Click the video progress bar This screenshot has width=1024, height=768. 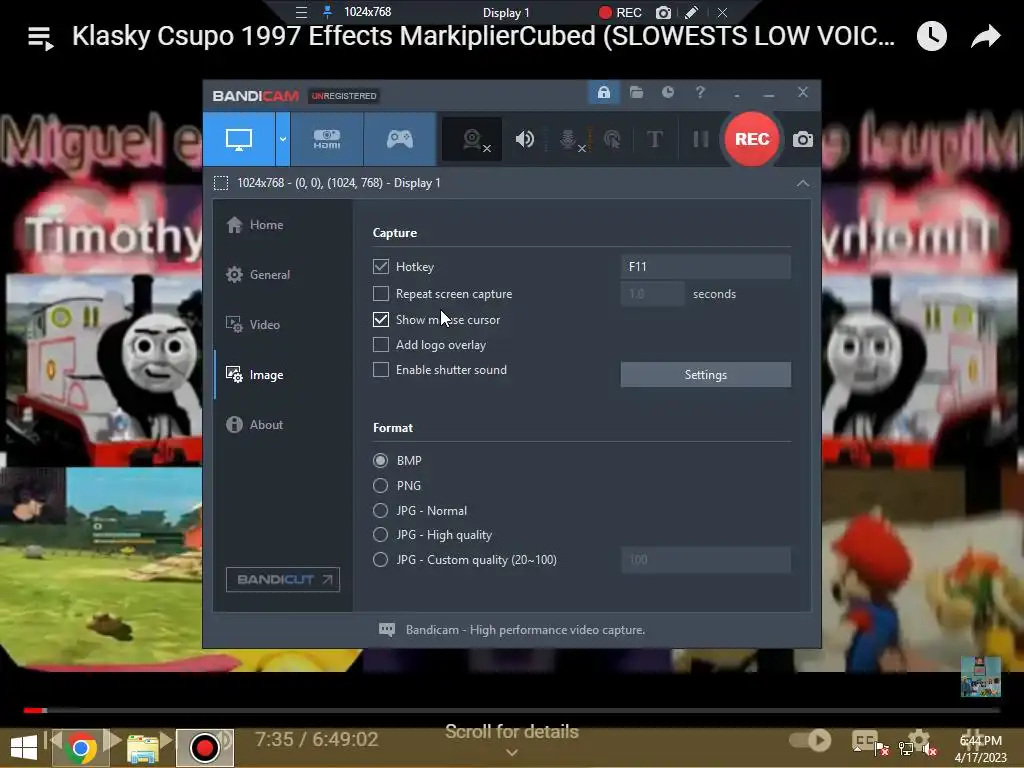point(512,710)
